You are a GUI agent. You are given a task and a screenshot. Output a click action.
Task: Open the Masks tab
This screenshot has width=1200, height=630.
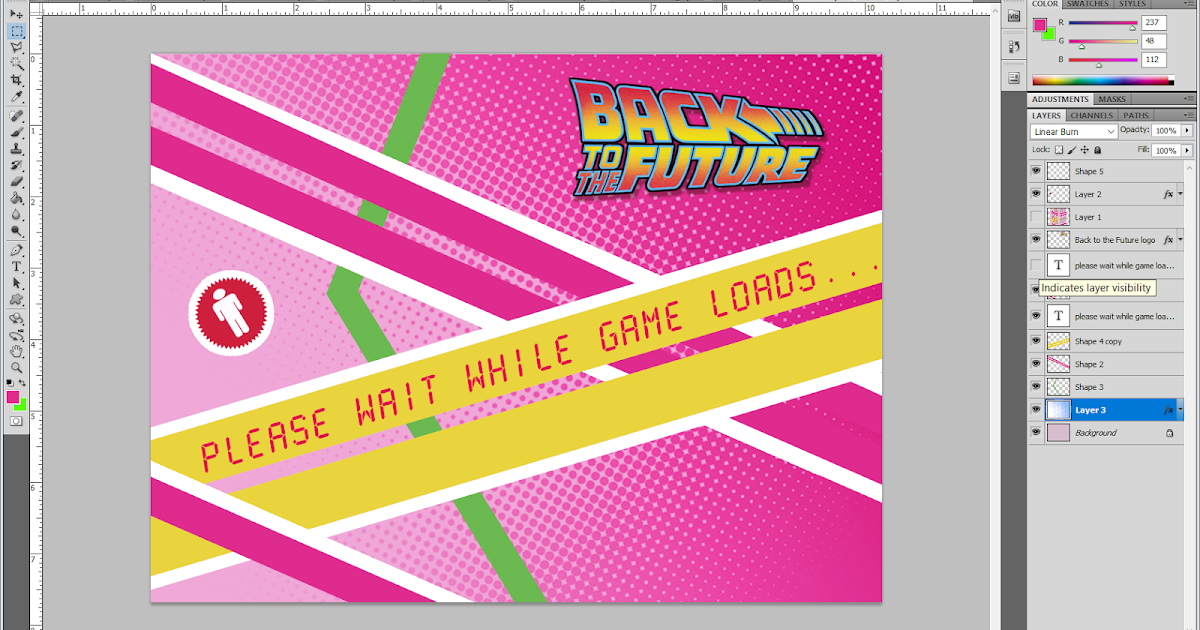point(1110,99)
